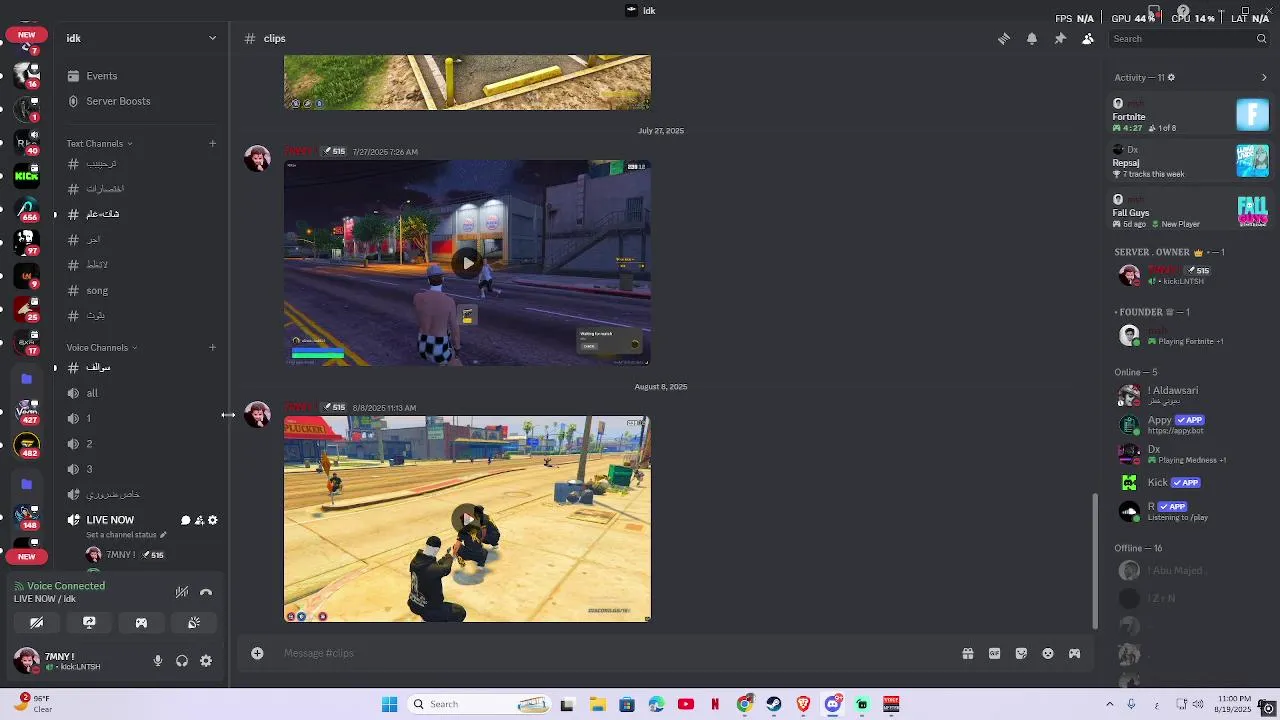Open User Settings gear
1280x720 pixels.
point(206,661)
